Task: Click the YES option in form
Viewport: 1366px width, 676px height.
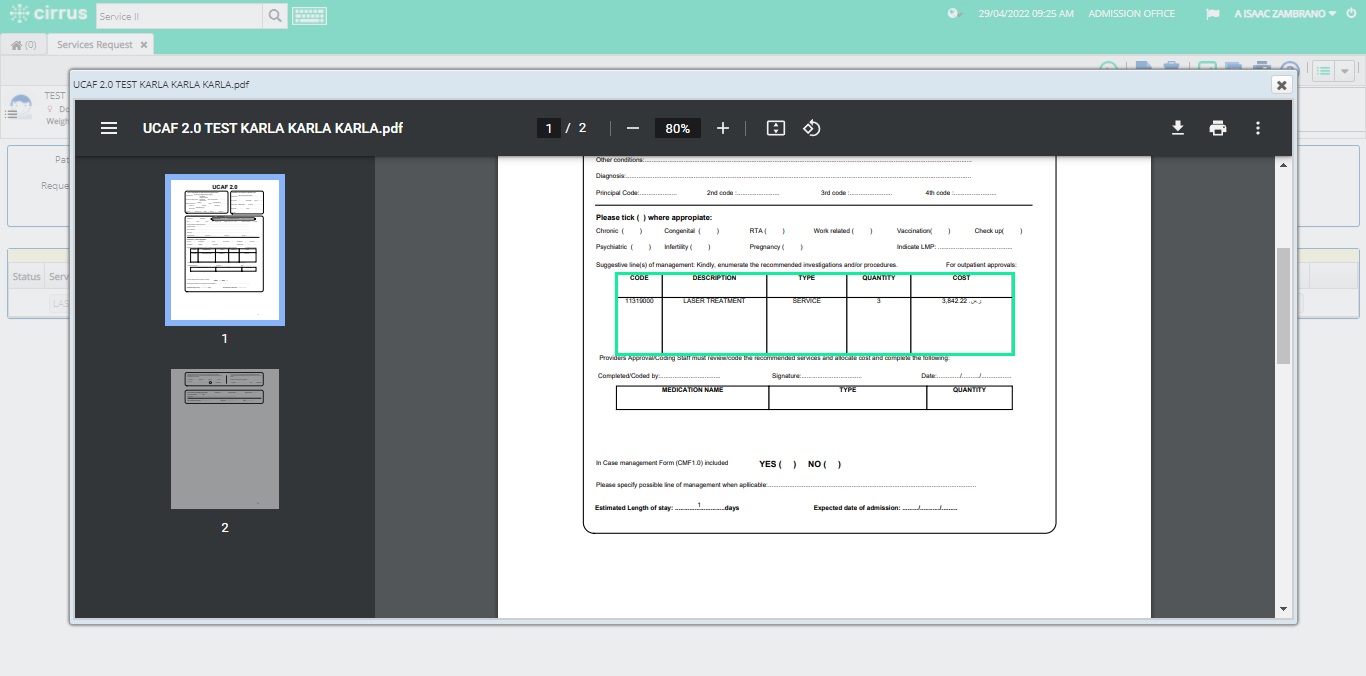Action: [778, 464]
